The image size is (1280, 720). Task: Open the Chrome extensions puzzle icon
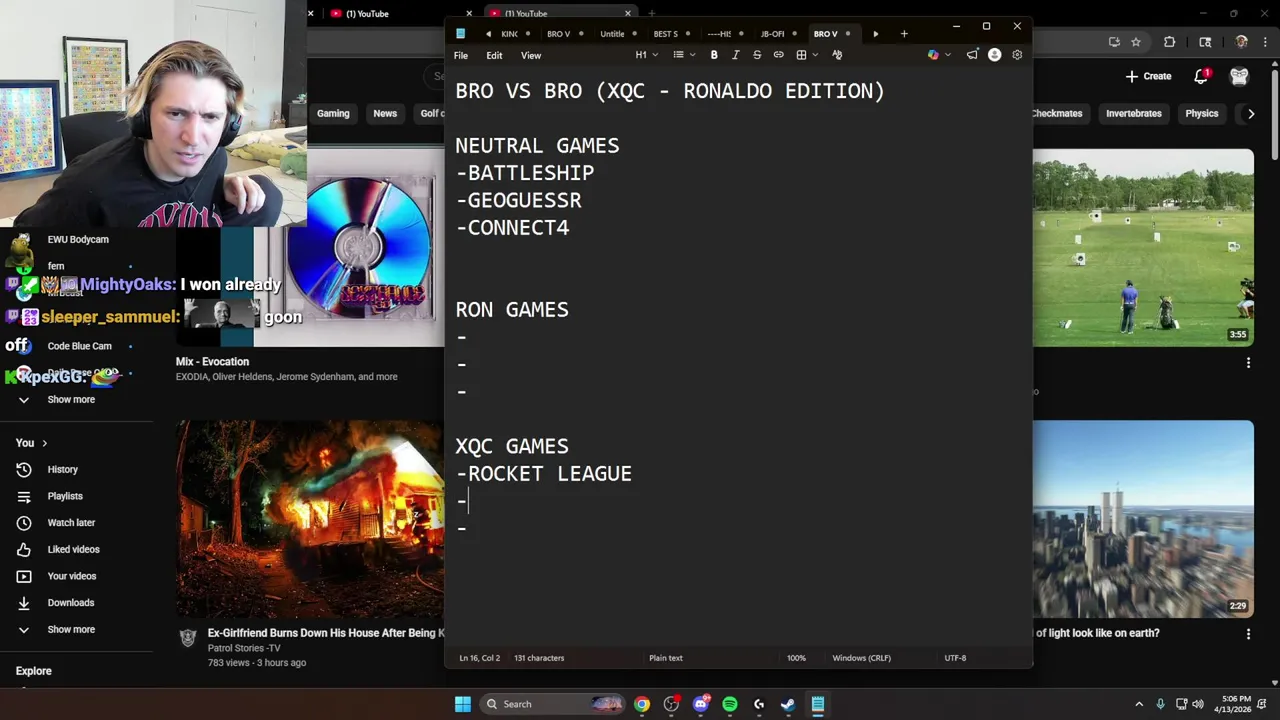(x=1169, y=42)
